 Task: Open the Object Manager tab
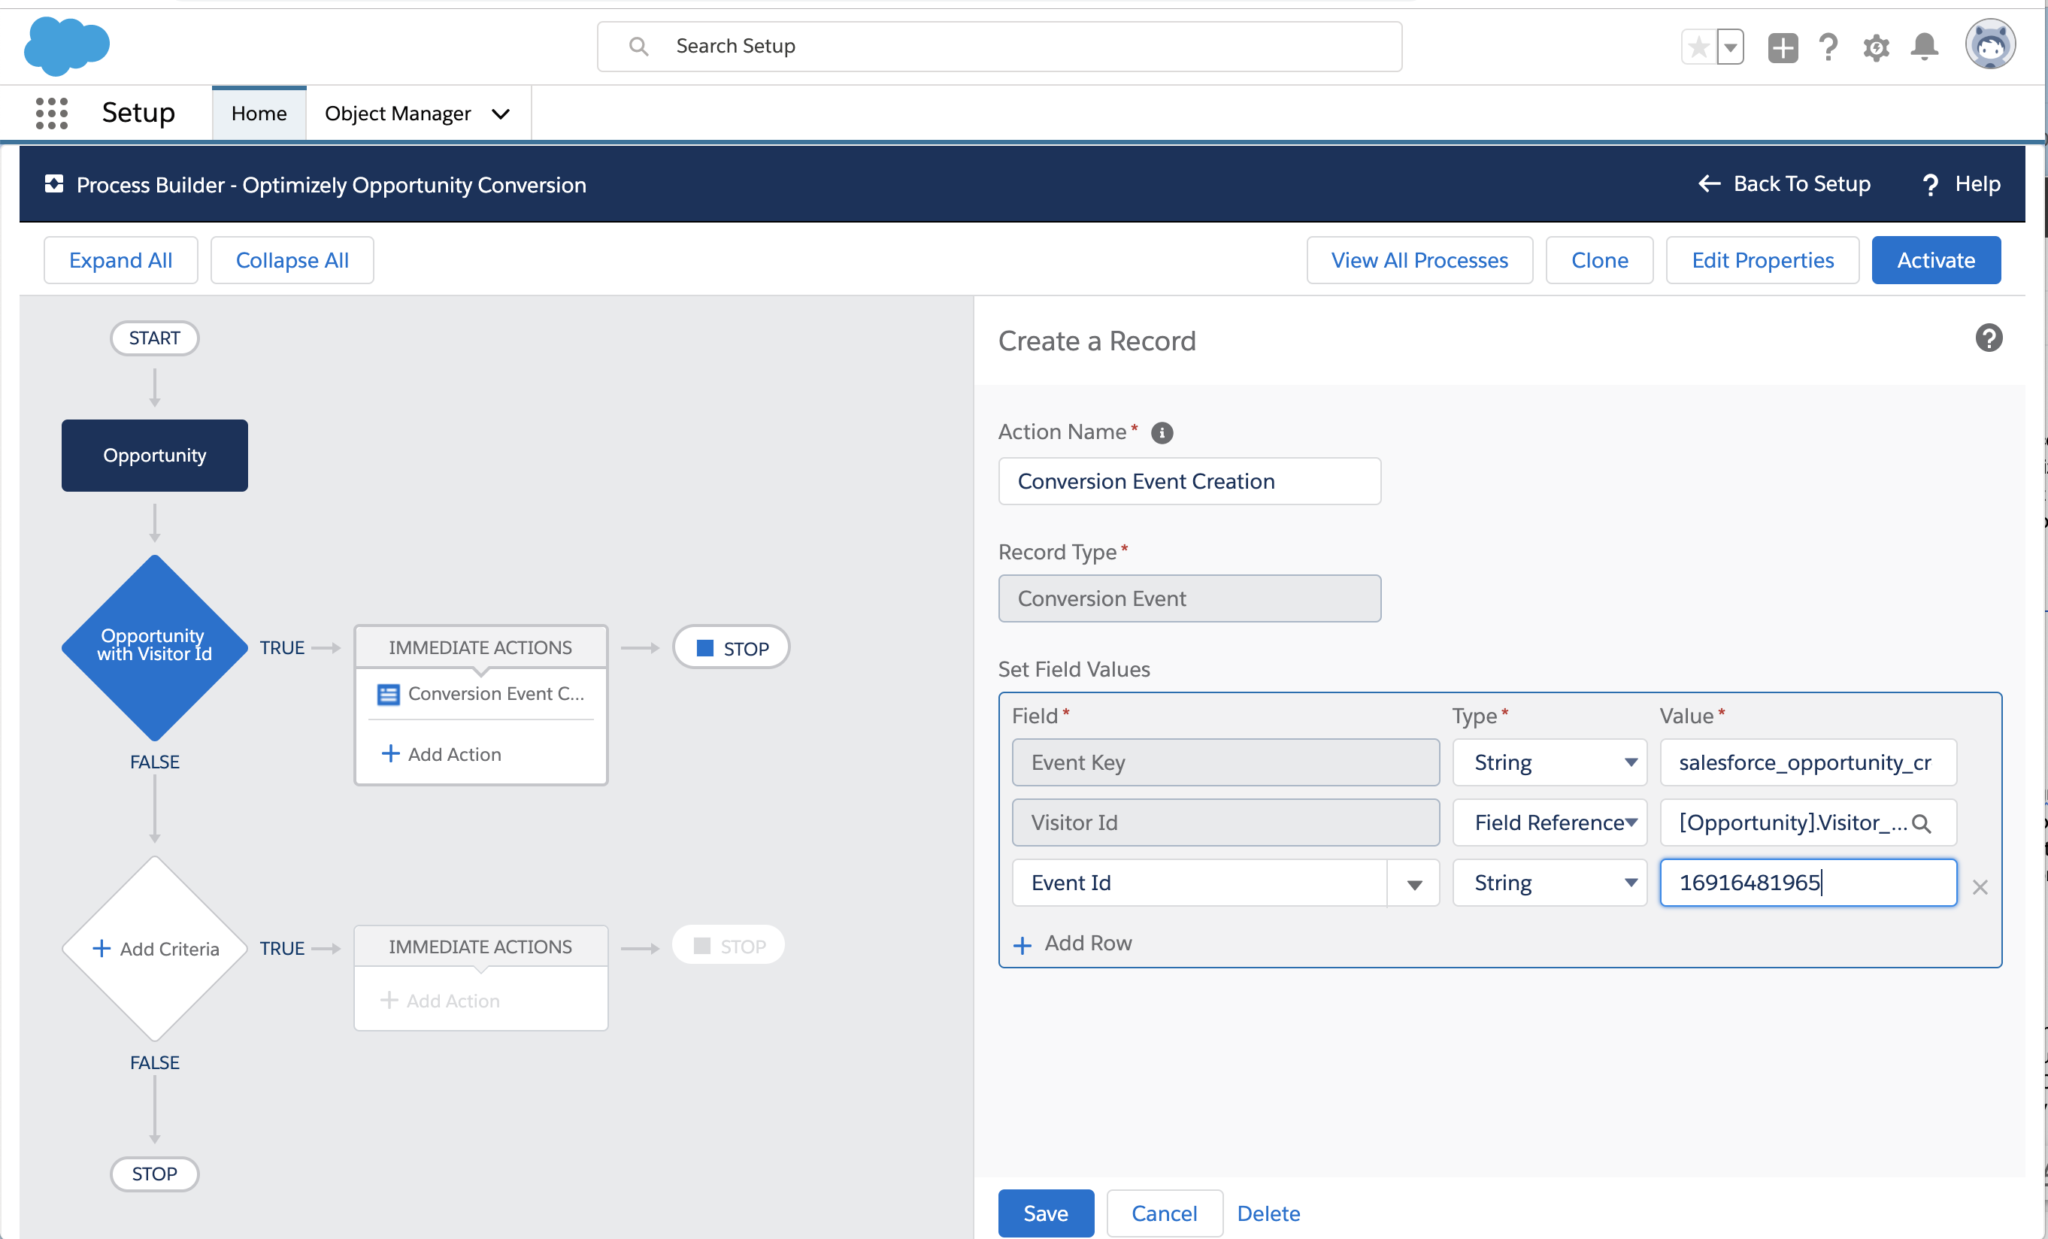(396, 113)
